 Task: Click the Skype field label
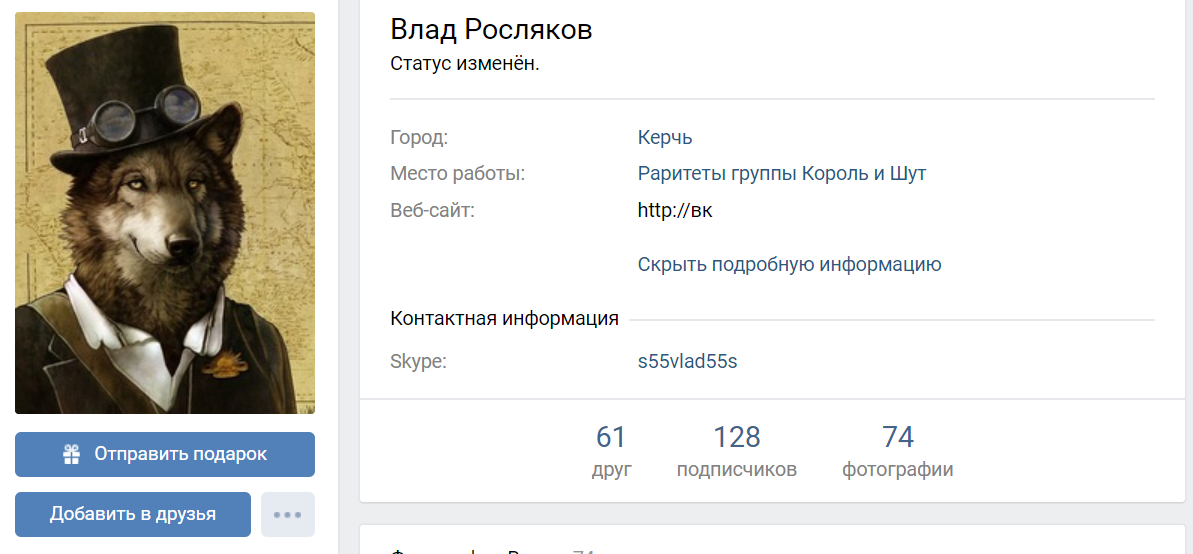click(x=418, y=361)
